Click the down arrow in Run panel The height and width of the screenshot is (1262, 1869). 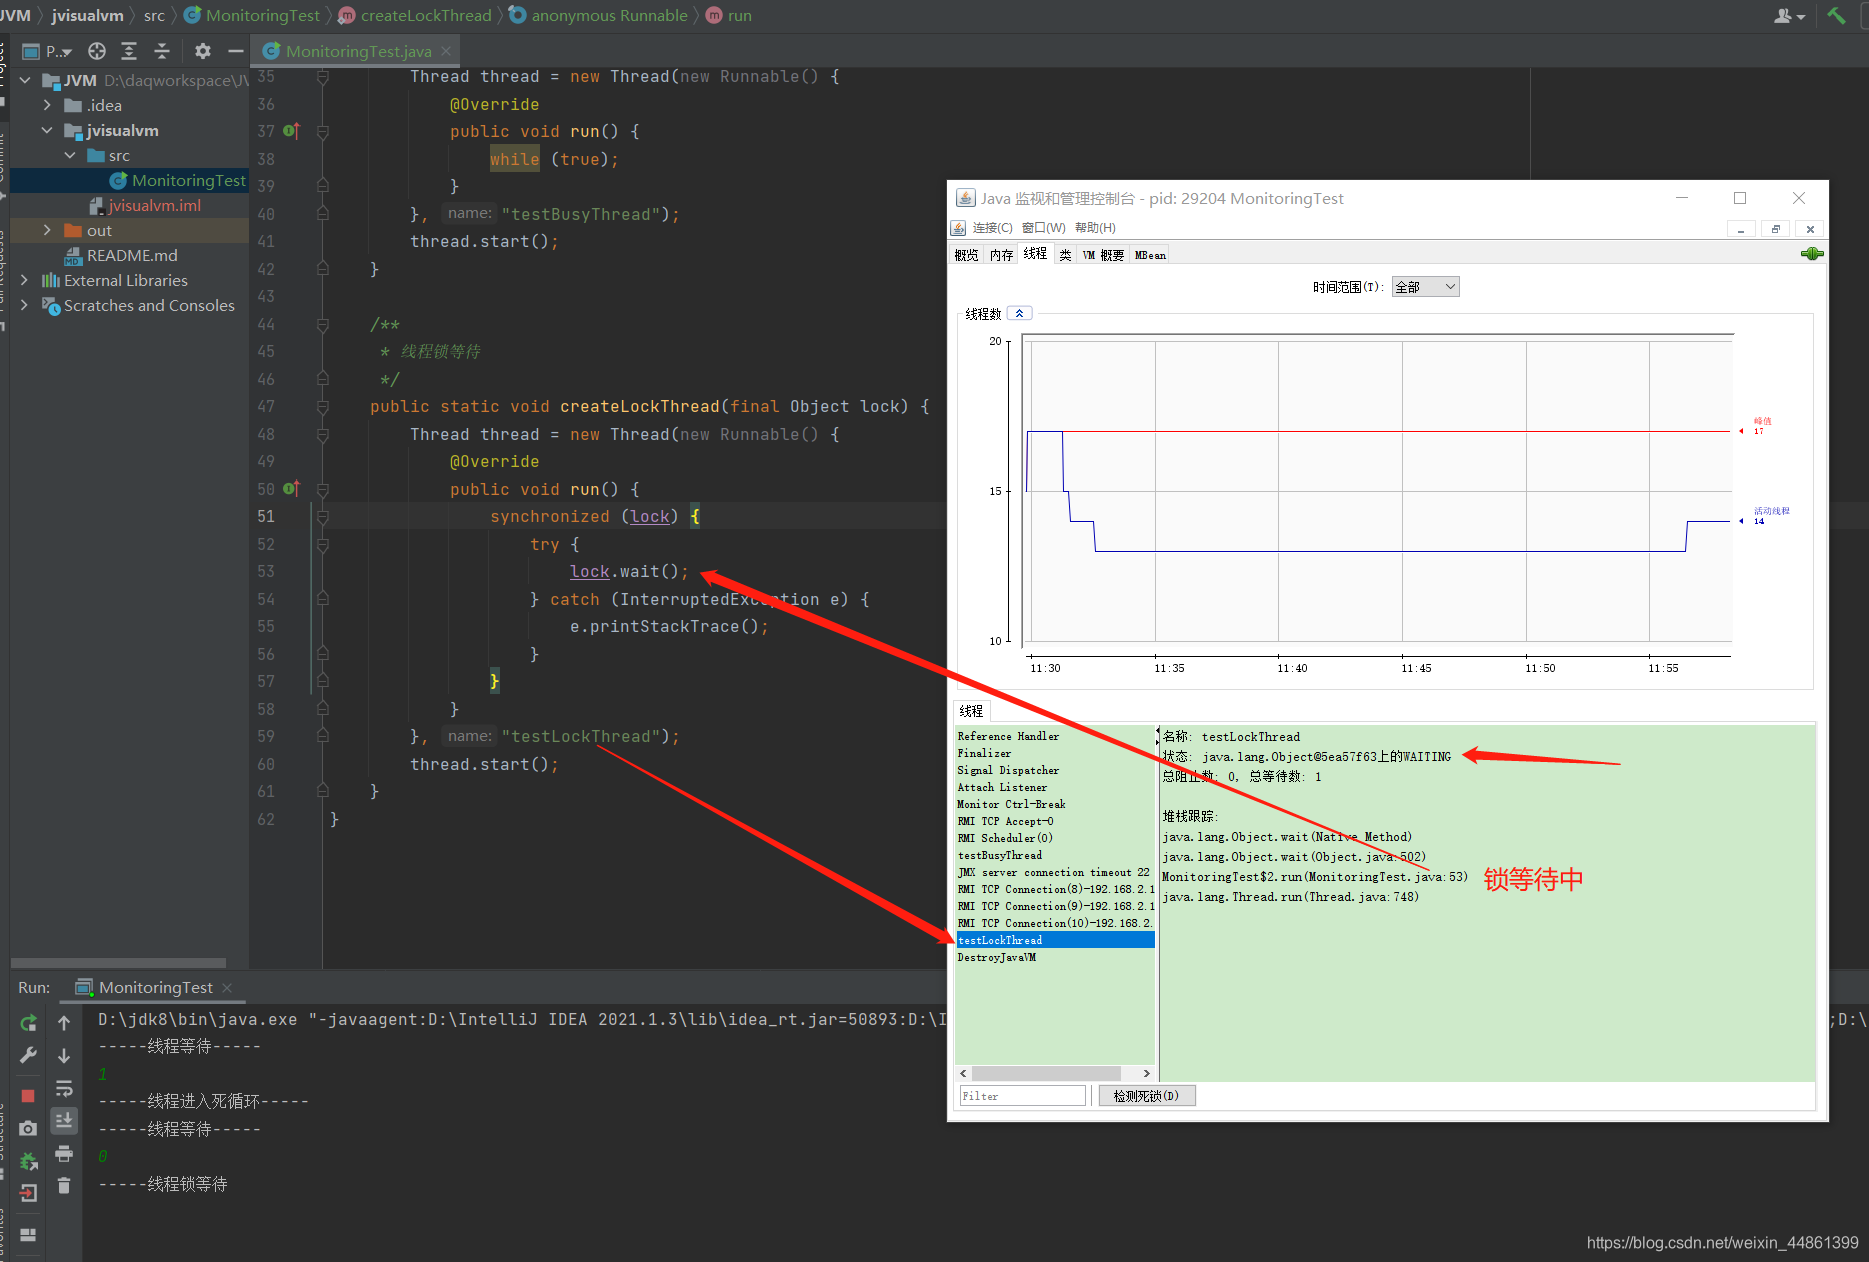(x=64, y=1056)
